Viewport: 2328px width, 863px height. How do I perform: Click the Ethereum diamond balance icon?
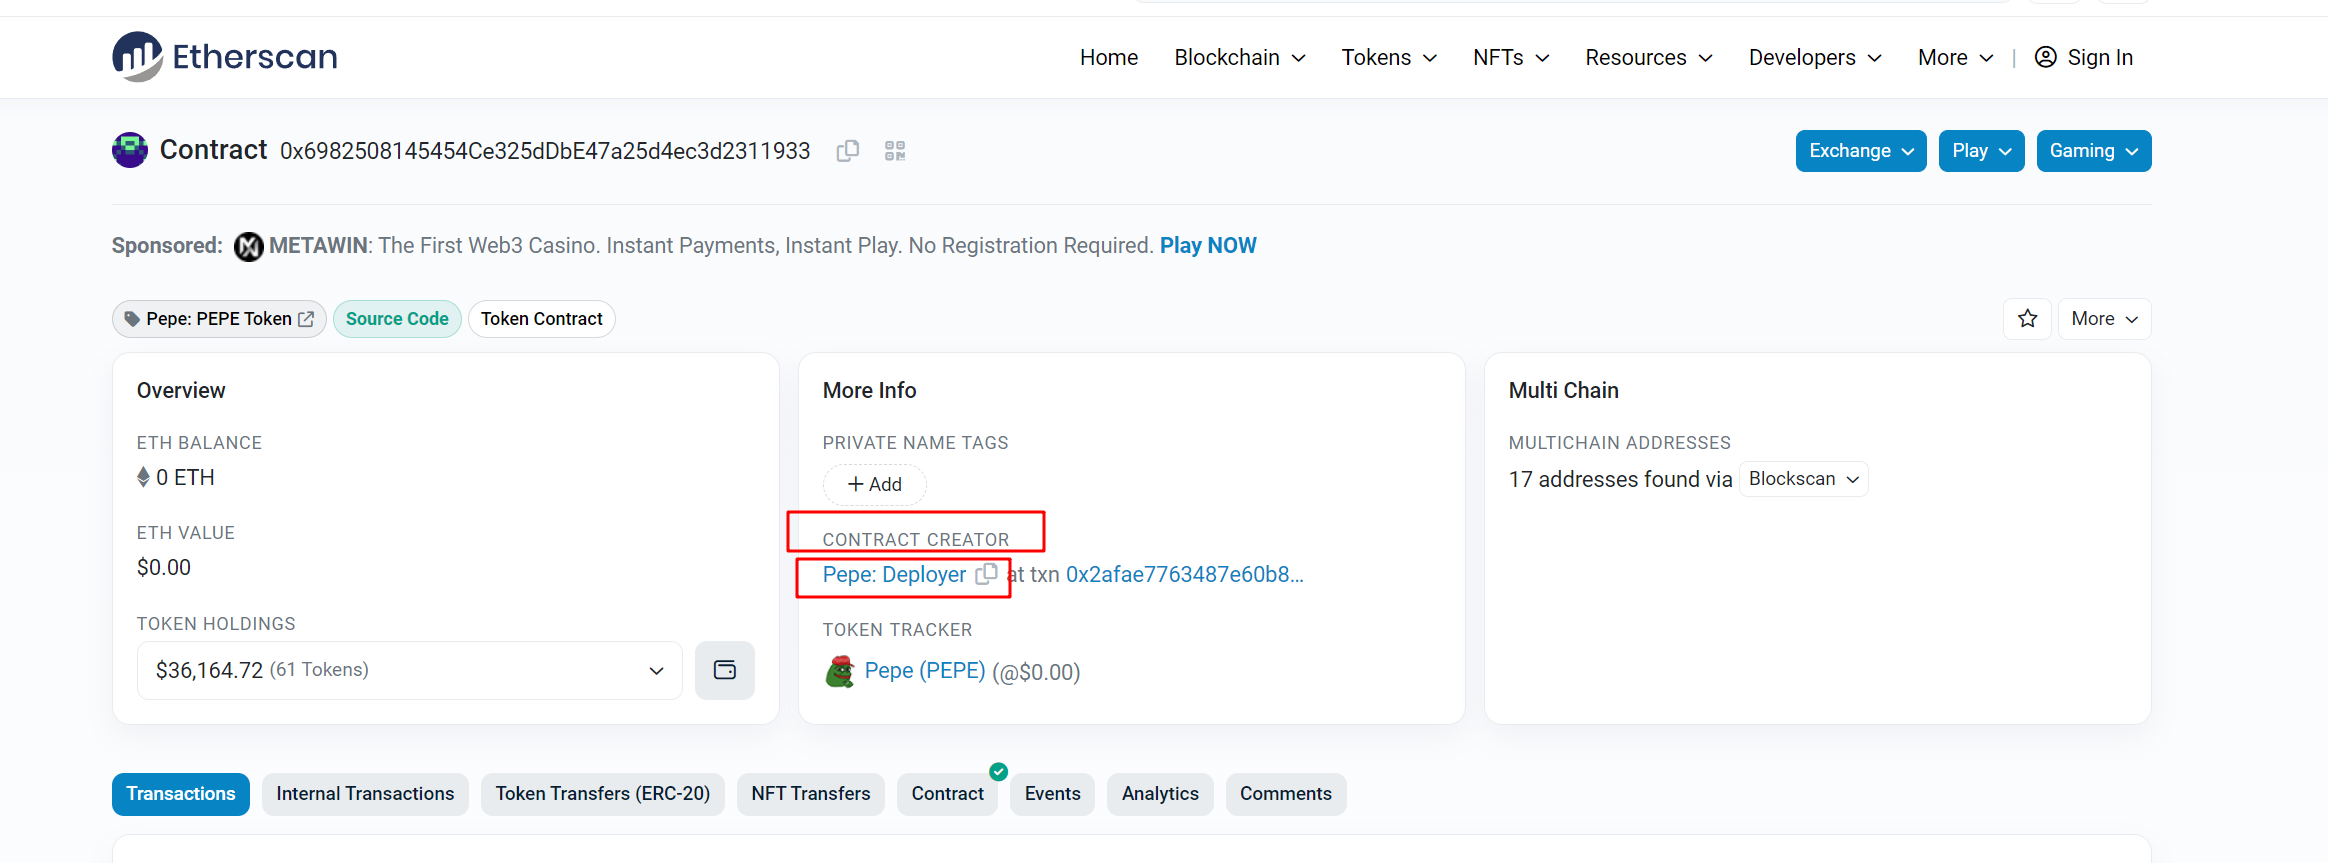[144, 477]
